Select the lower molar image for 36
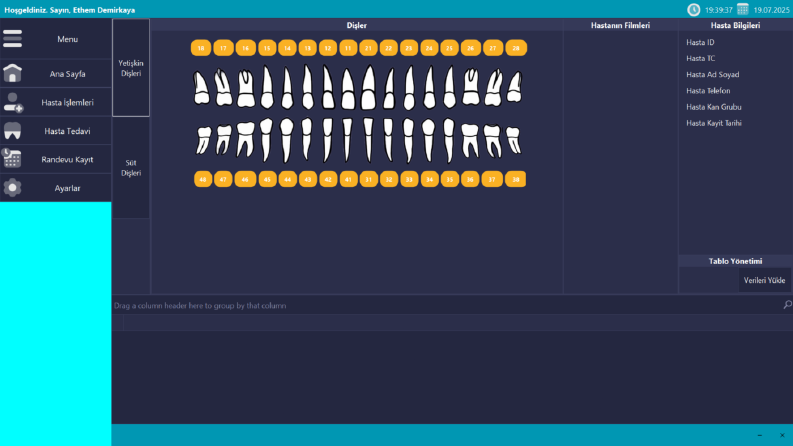This screenshot has height=446, width=793. pyautogui.click(x=470, y=141)
